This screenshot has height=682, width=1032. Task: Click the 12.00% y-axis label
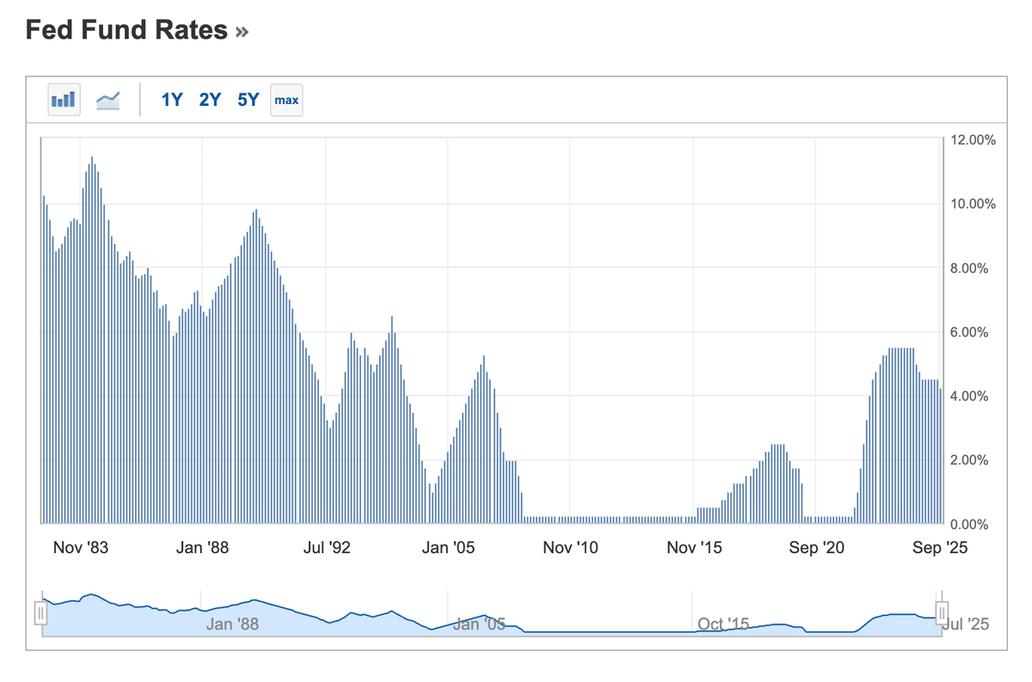973,140
